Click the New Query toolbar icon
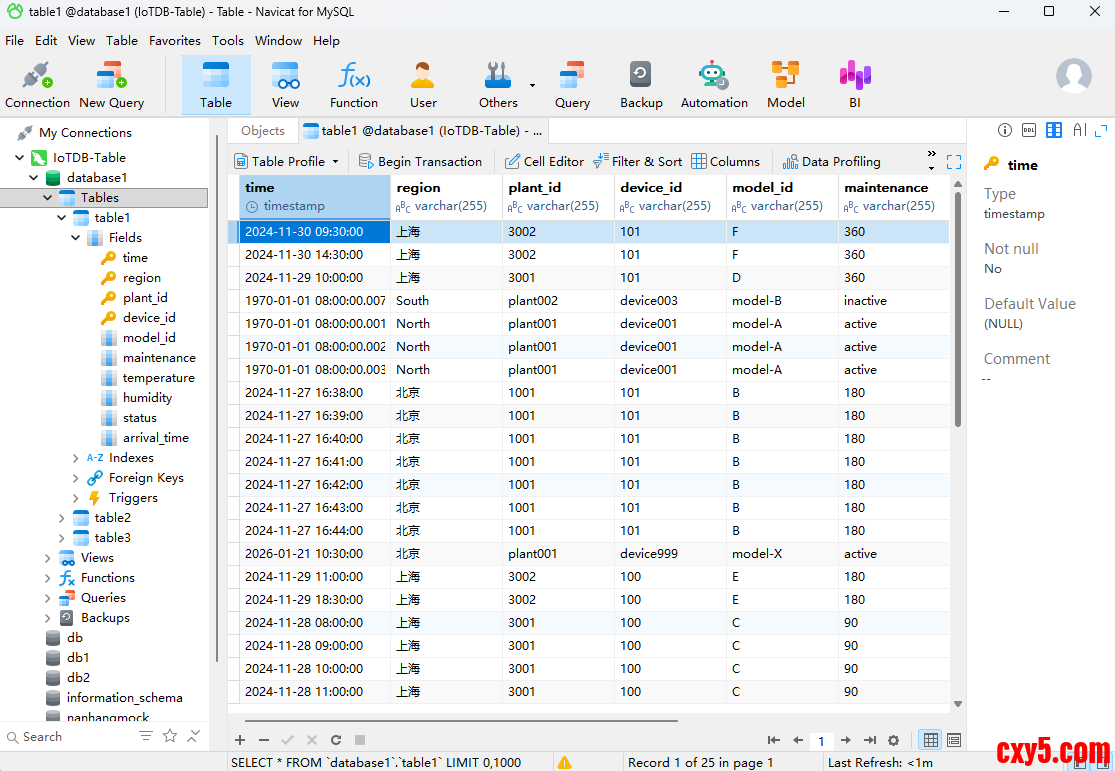Image resolution: width=1115 pixels, height=771 pixels. point(111,85)
